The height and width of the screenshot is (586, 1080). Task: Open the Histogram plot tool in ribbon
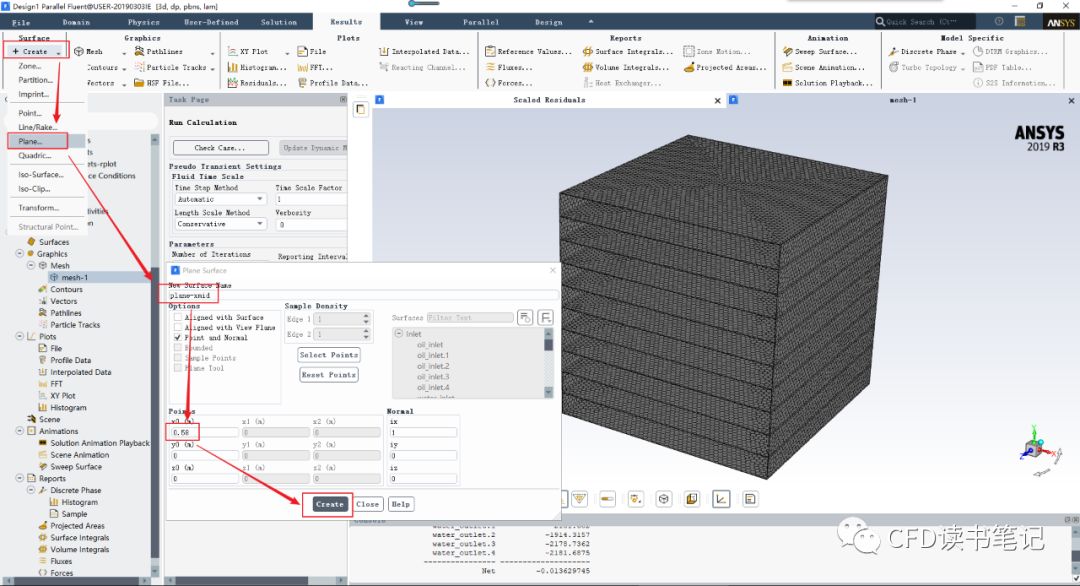pyautogui.click(x=256, y=67)
